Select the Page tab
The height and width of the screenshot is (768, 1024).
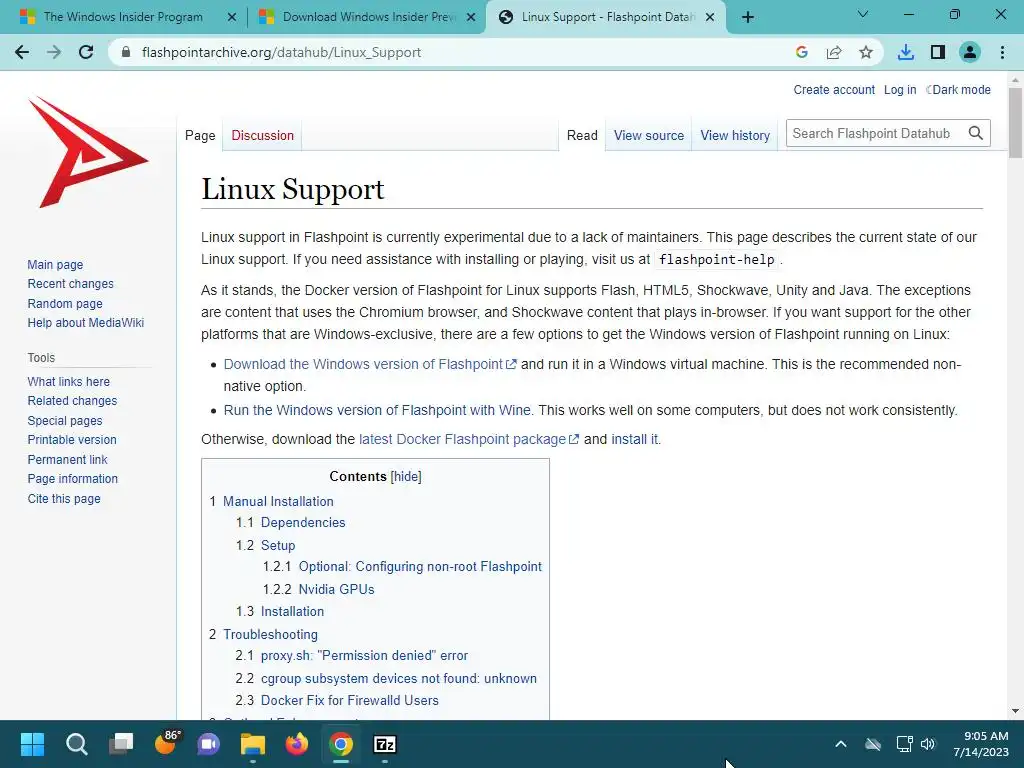point(200,135)
